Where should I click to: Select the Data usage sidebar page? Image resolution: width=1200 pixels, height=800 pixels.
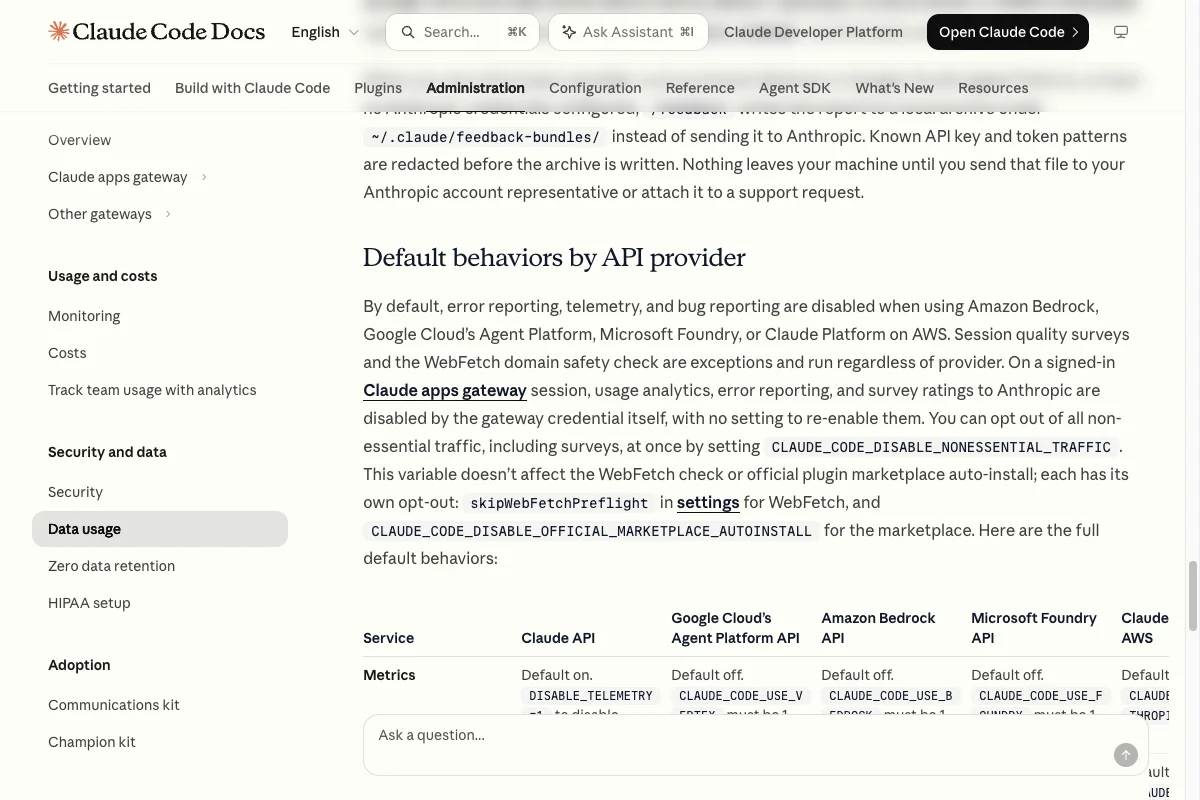coord(160,529)
